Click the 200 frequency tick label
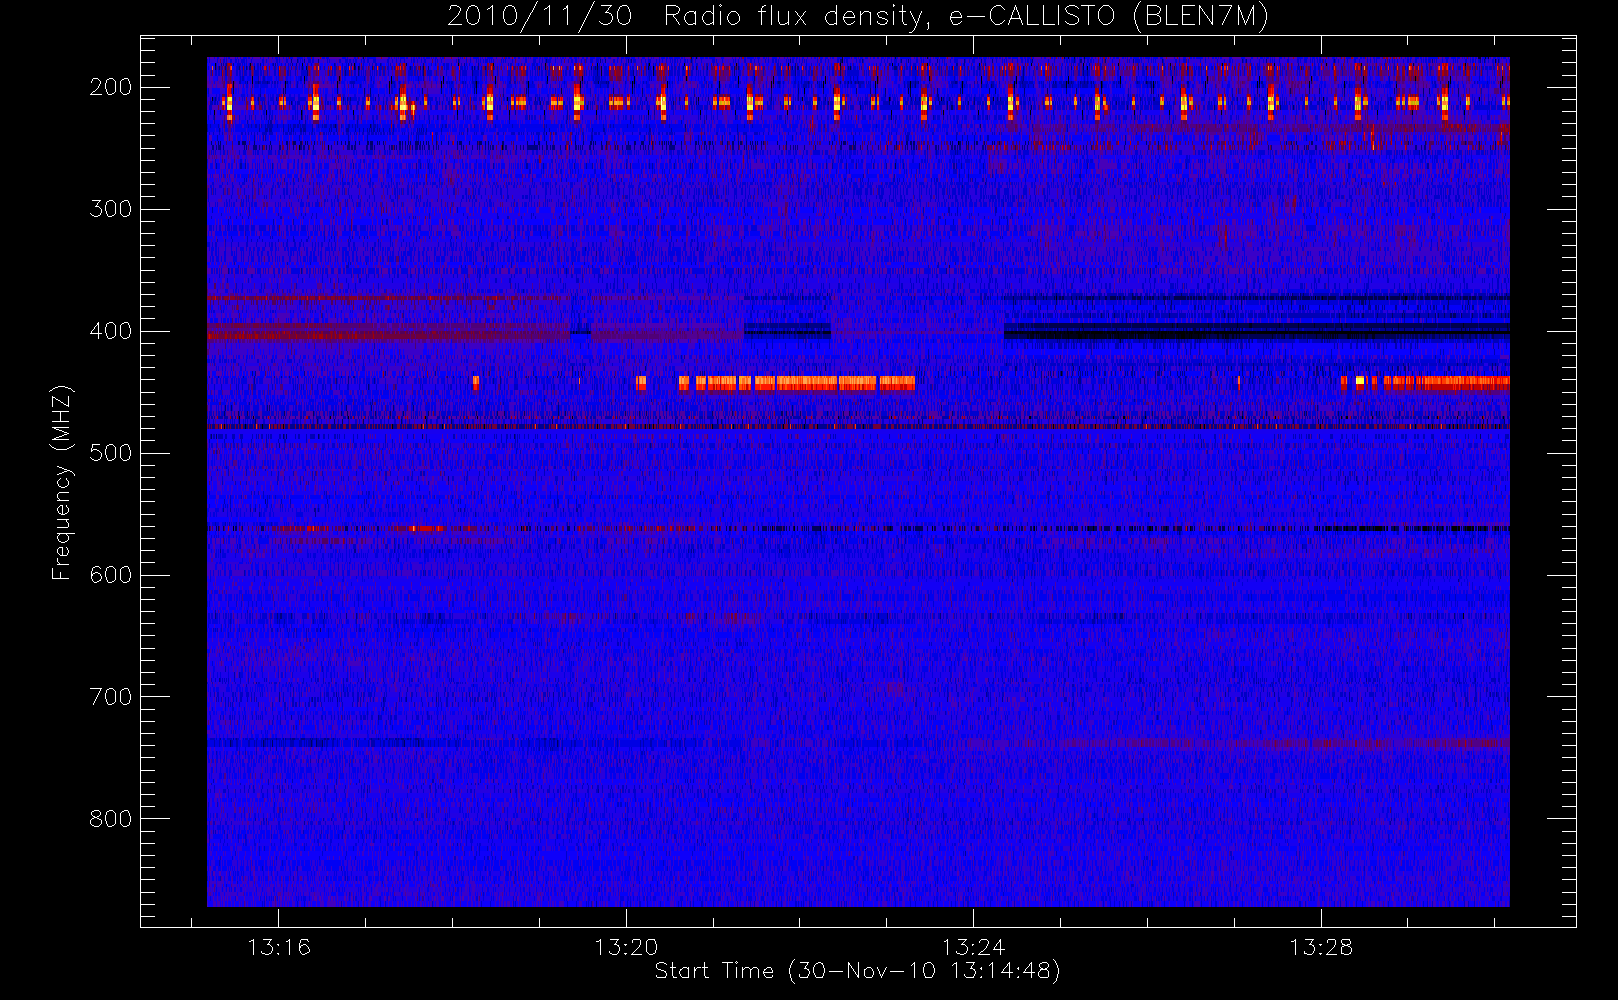The height and width of the screenshot is (1000, 1618). [x=110, y=87]
